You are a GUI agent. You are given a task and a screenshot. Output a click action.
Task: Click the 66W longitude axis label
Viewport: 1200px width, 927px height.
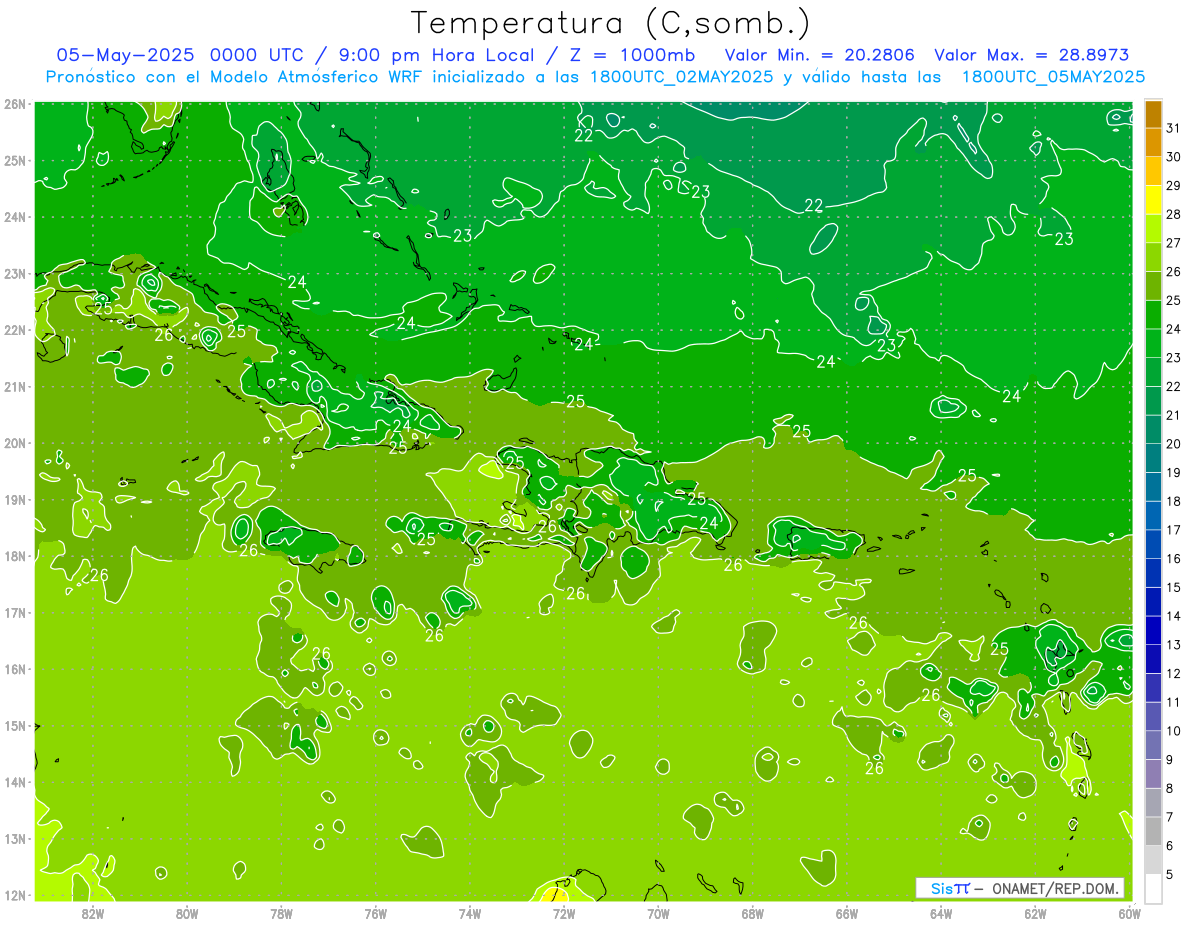tap(847, 913)
